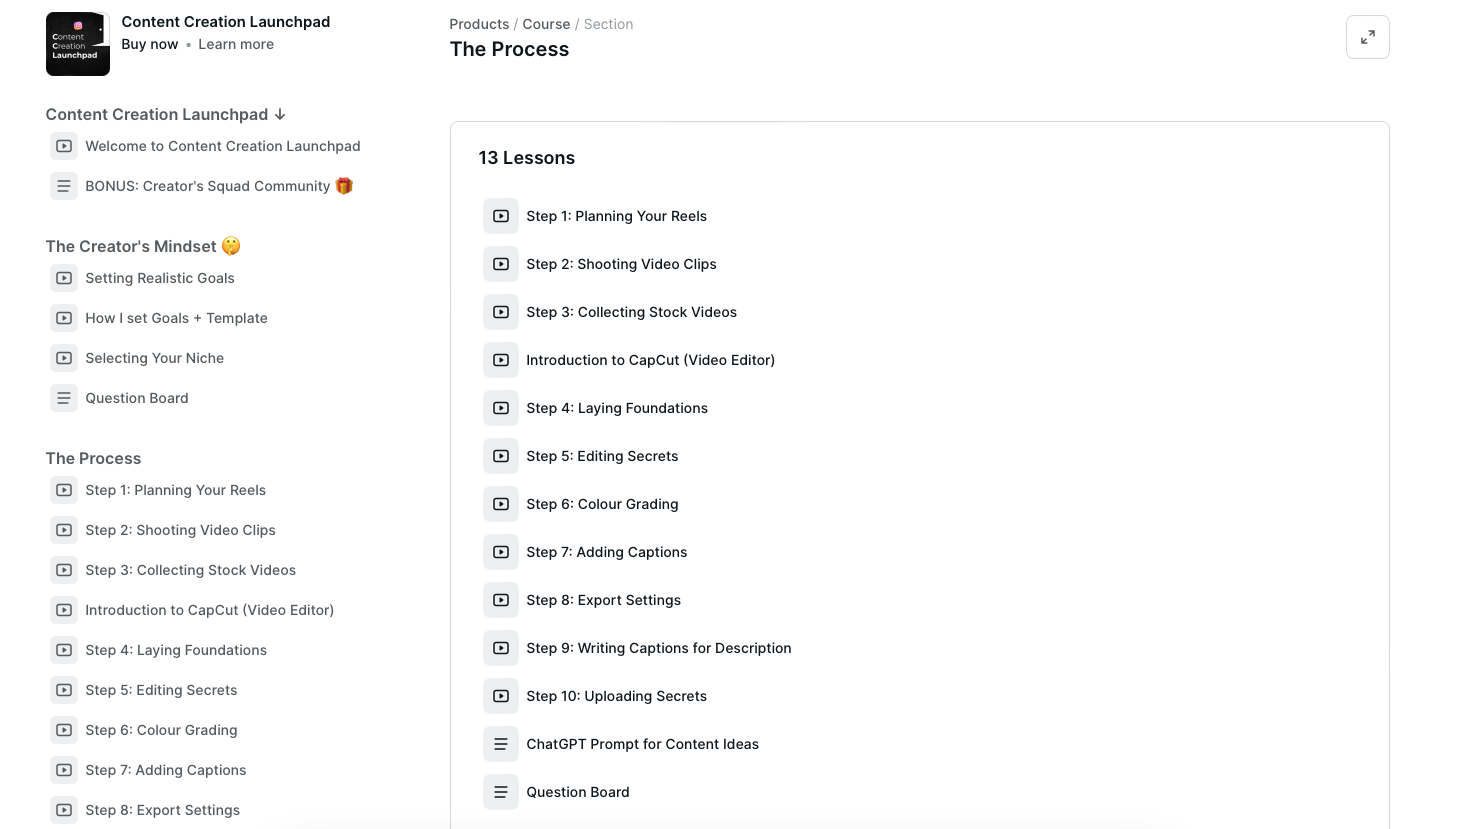This screenshot has width=1458, height=829.
Task: Open Step 5: Editing Secrets lesson
Action: tap(602, 456)
